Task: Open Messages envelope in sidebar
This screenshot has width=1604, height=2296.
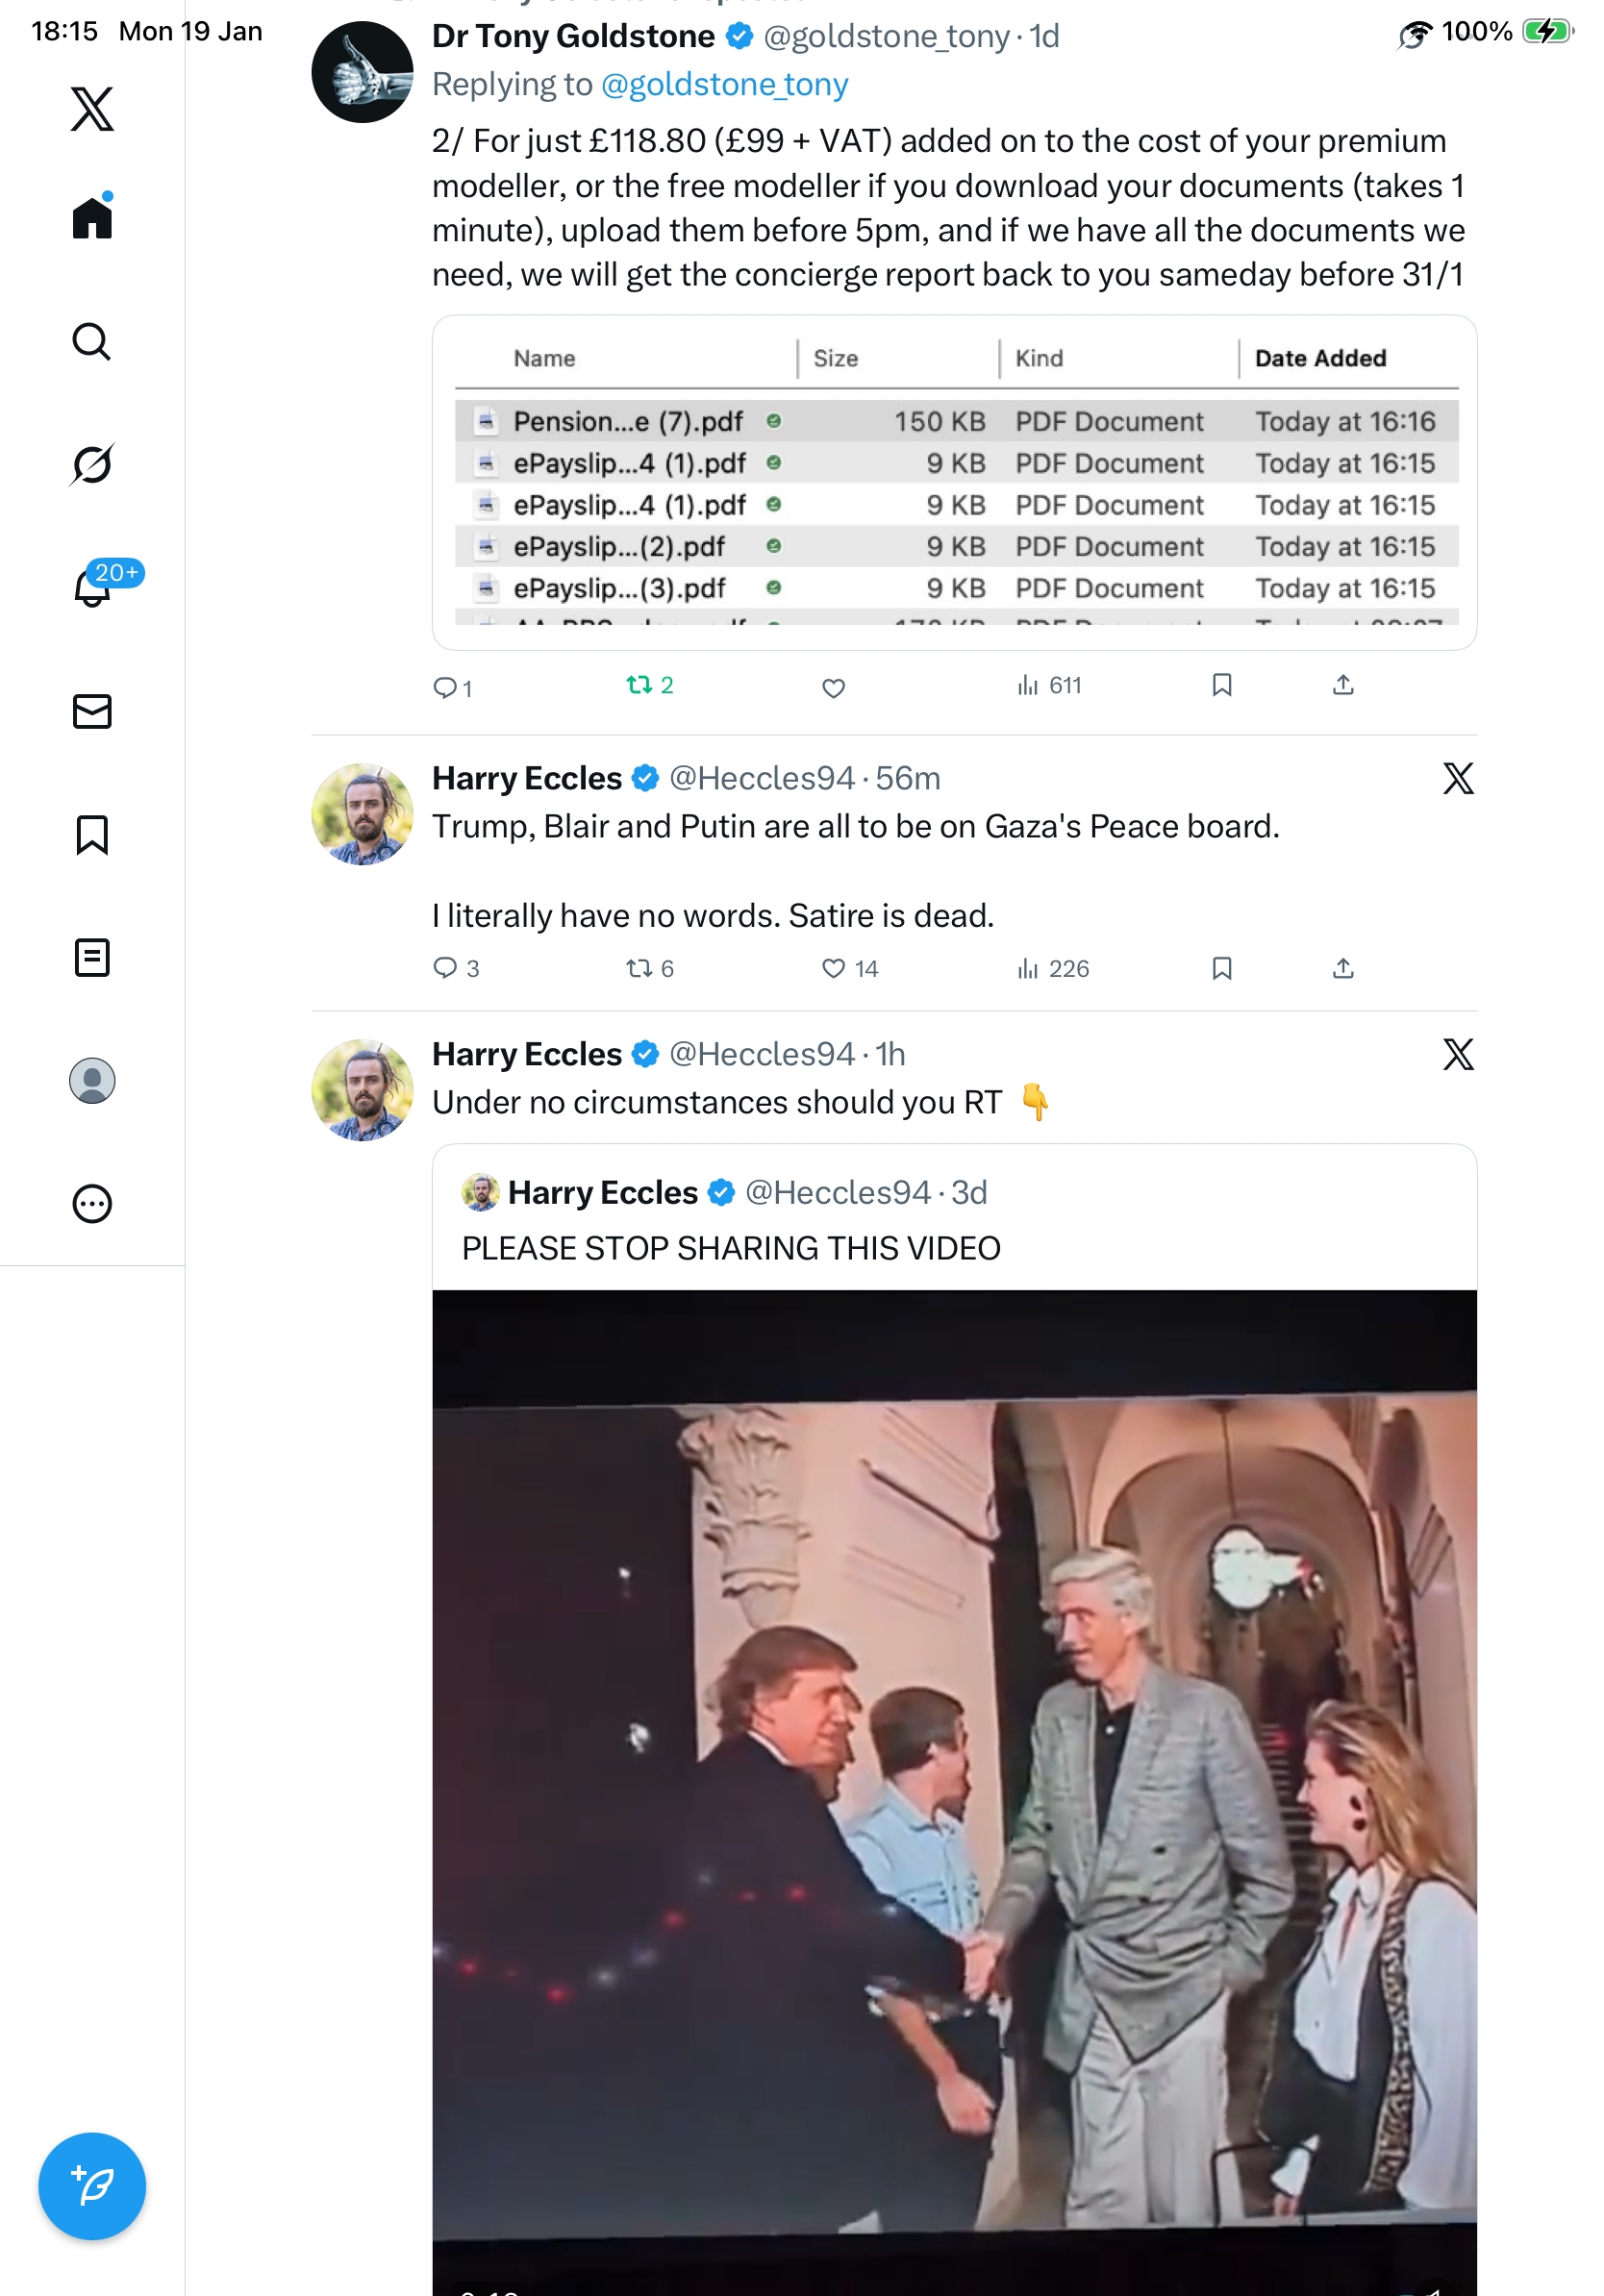Action: 92,711
